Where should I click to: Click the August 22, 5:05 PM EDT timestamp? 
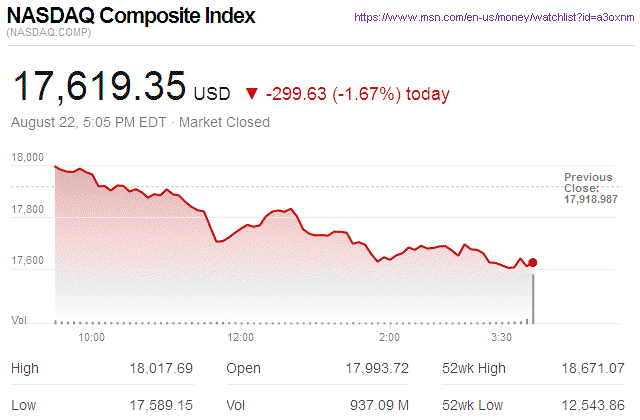coord(90,122)
